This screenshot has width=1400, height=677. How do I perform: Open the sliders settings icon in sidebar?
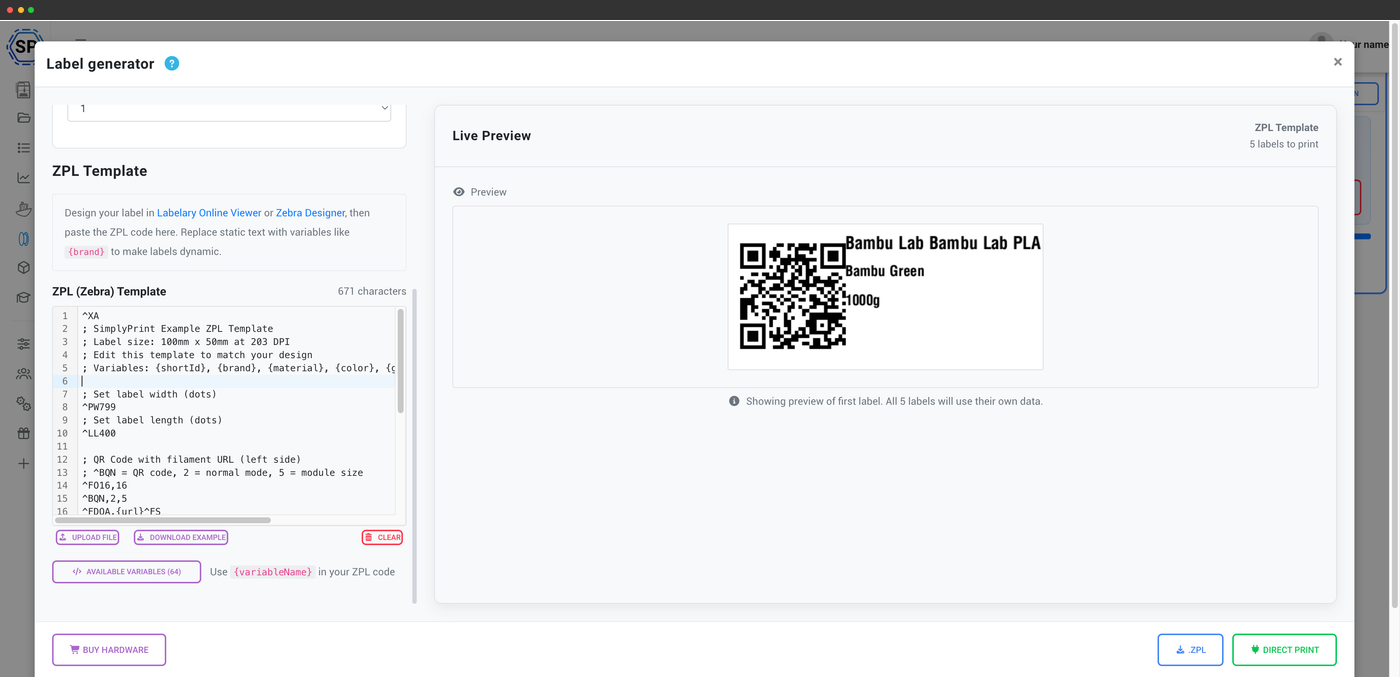pos(23,344)
